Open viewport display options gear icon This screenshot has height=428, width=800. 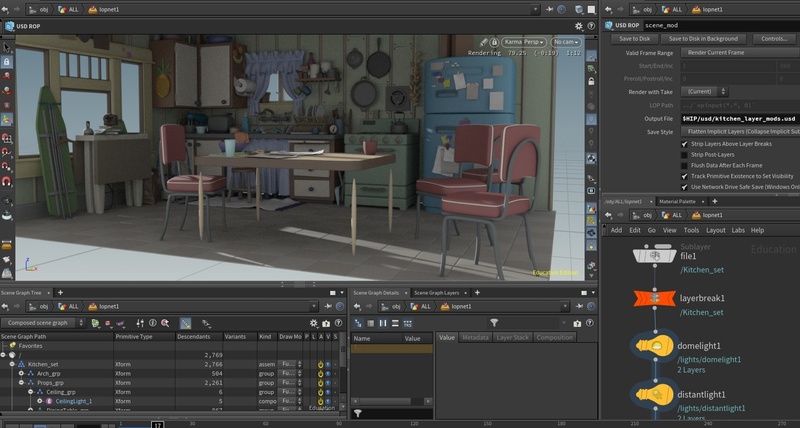(577, 25)
